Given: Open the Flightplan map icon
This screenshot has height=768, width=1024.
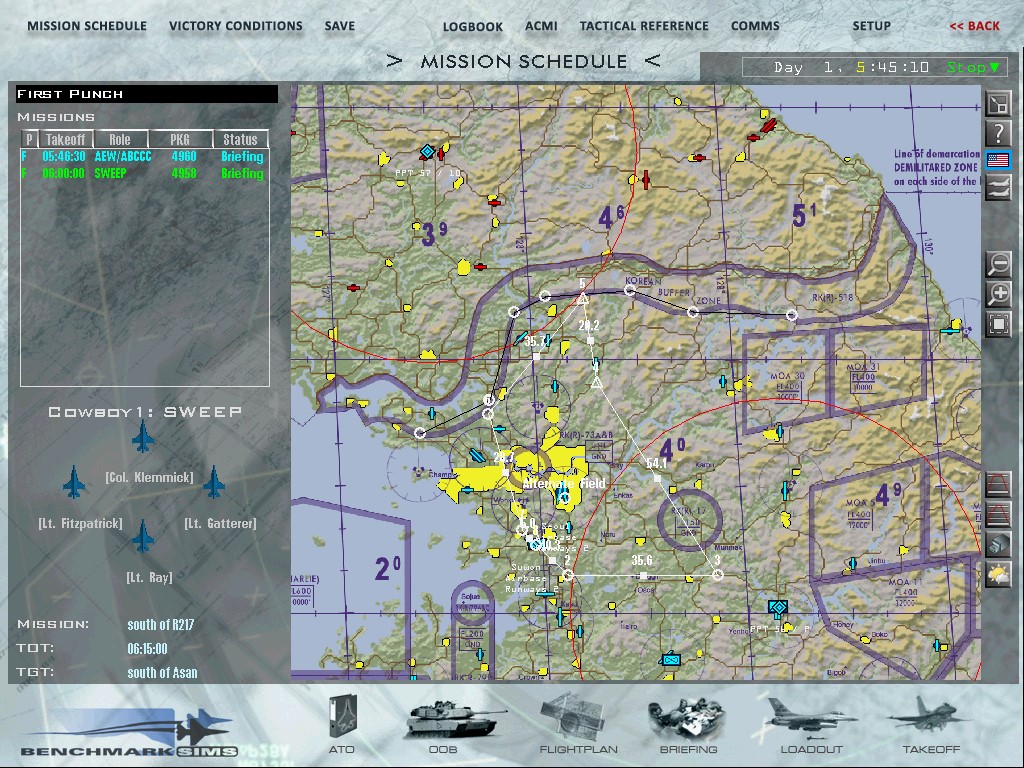Looking at the screenshot, I should [573, 717].
